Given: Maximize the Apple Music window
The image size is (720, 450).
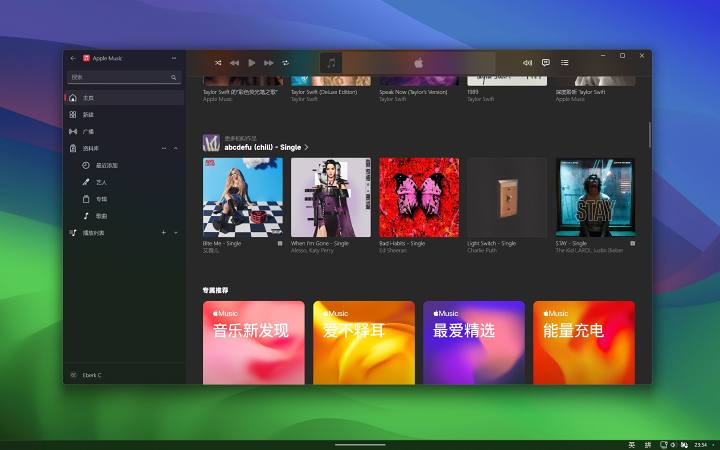Looking at the screenshot, I should click(x=622, y=56).
